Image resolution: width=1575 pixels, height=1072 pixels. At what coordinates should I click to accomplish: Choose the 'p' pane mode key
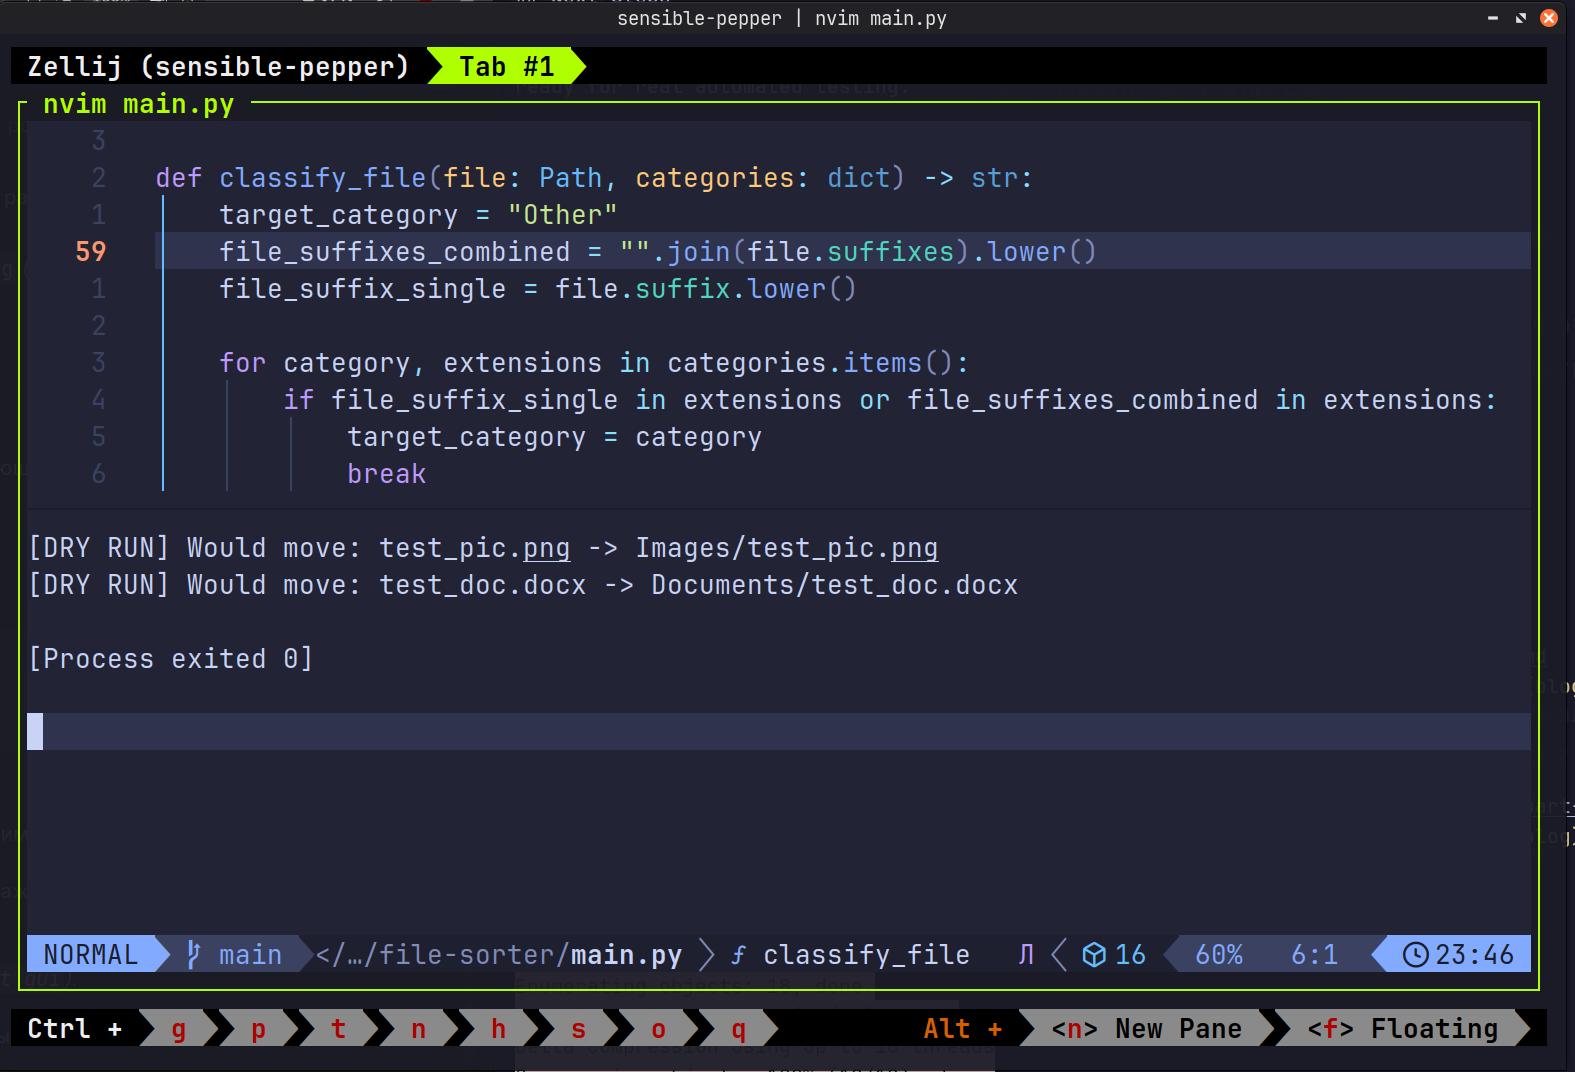[x=259, y=1028]
